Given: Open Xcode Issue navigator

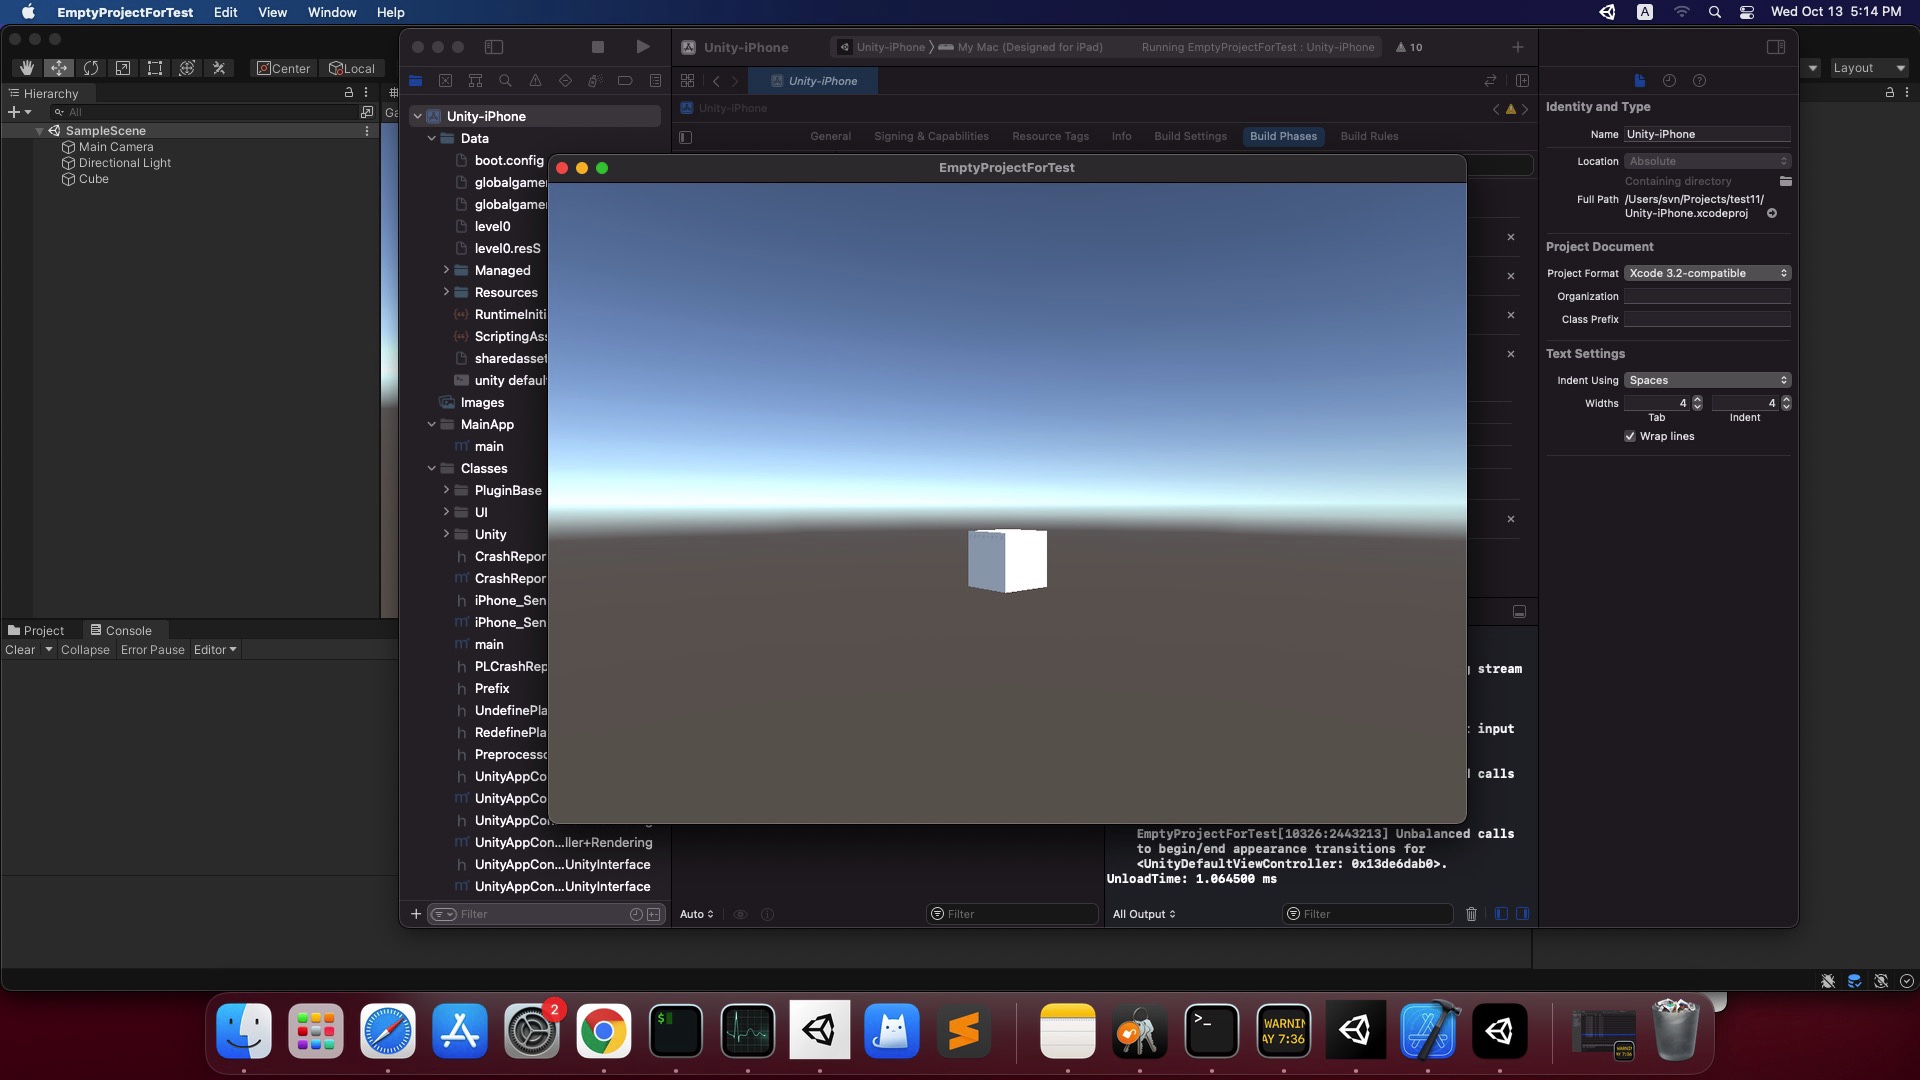Looking at the screenshot, I should (x=535, y=81).
